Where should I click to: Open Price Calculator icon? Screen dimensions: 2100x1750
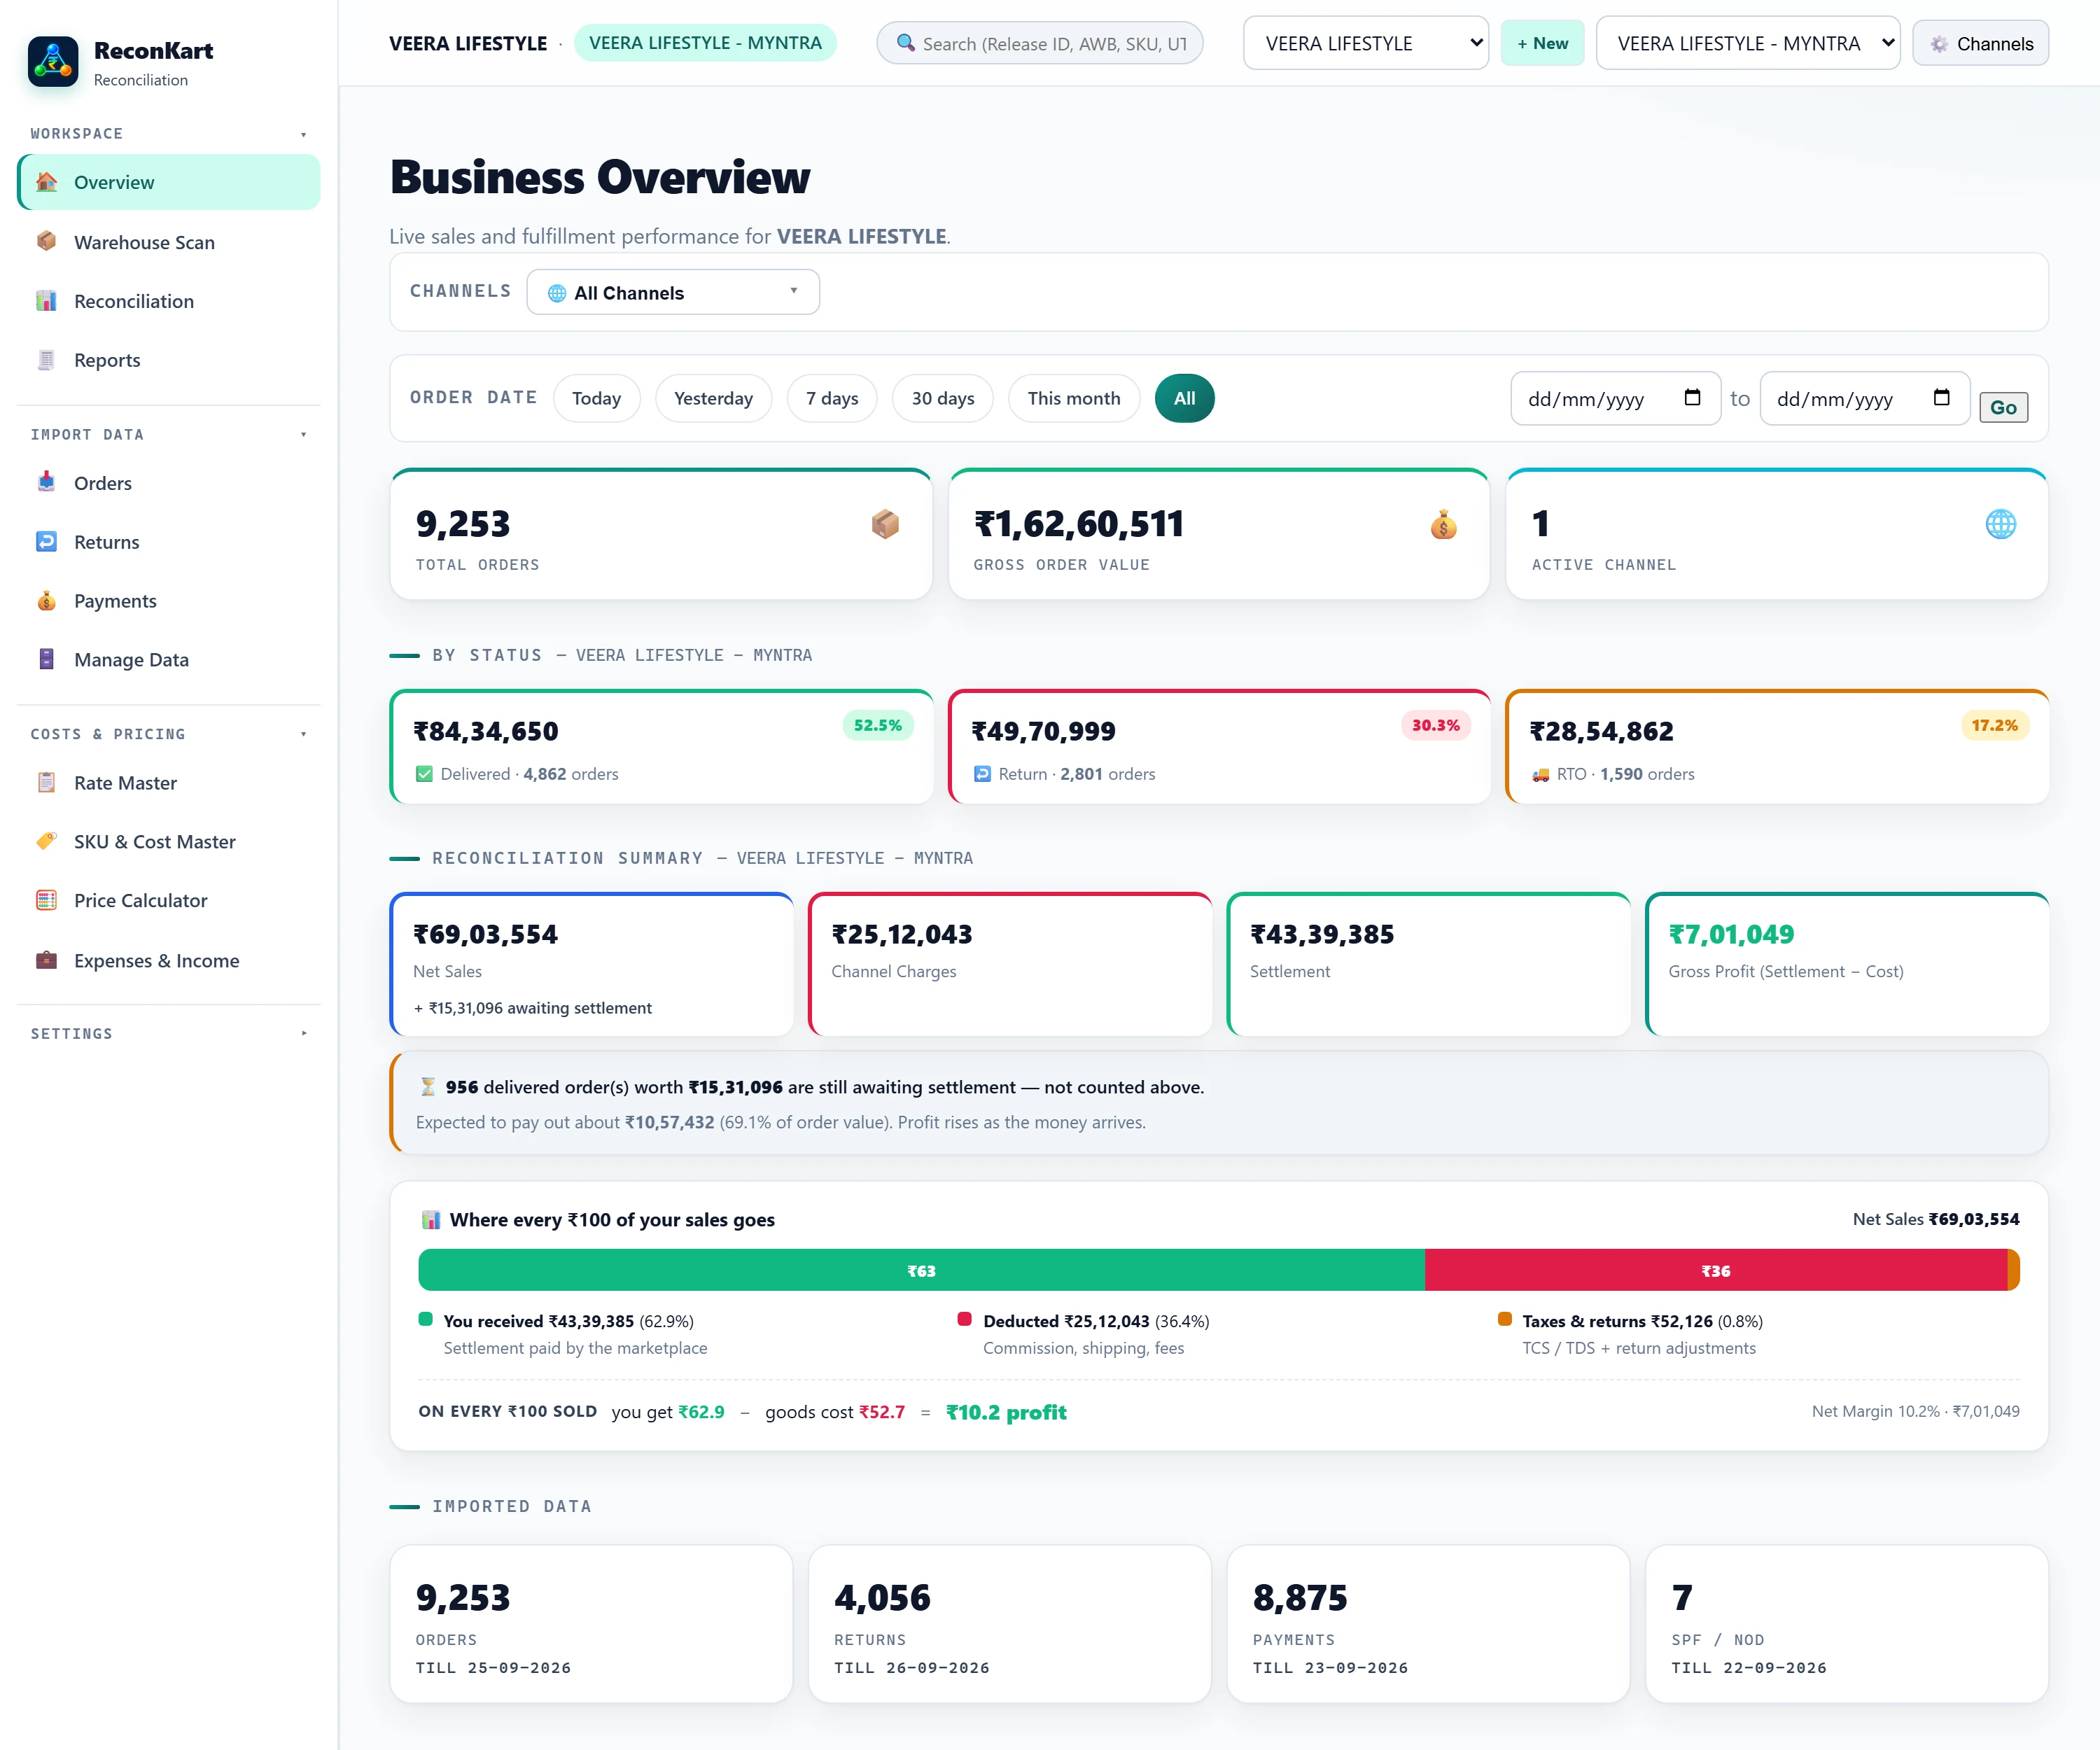tap(46, 900)
